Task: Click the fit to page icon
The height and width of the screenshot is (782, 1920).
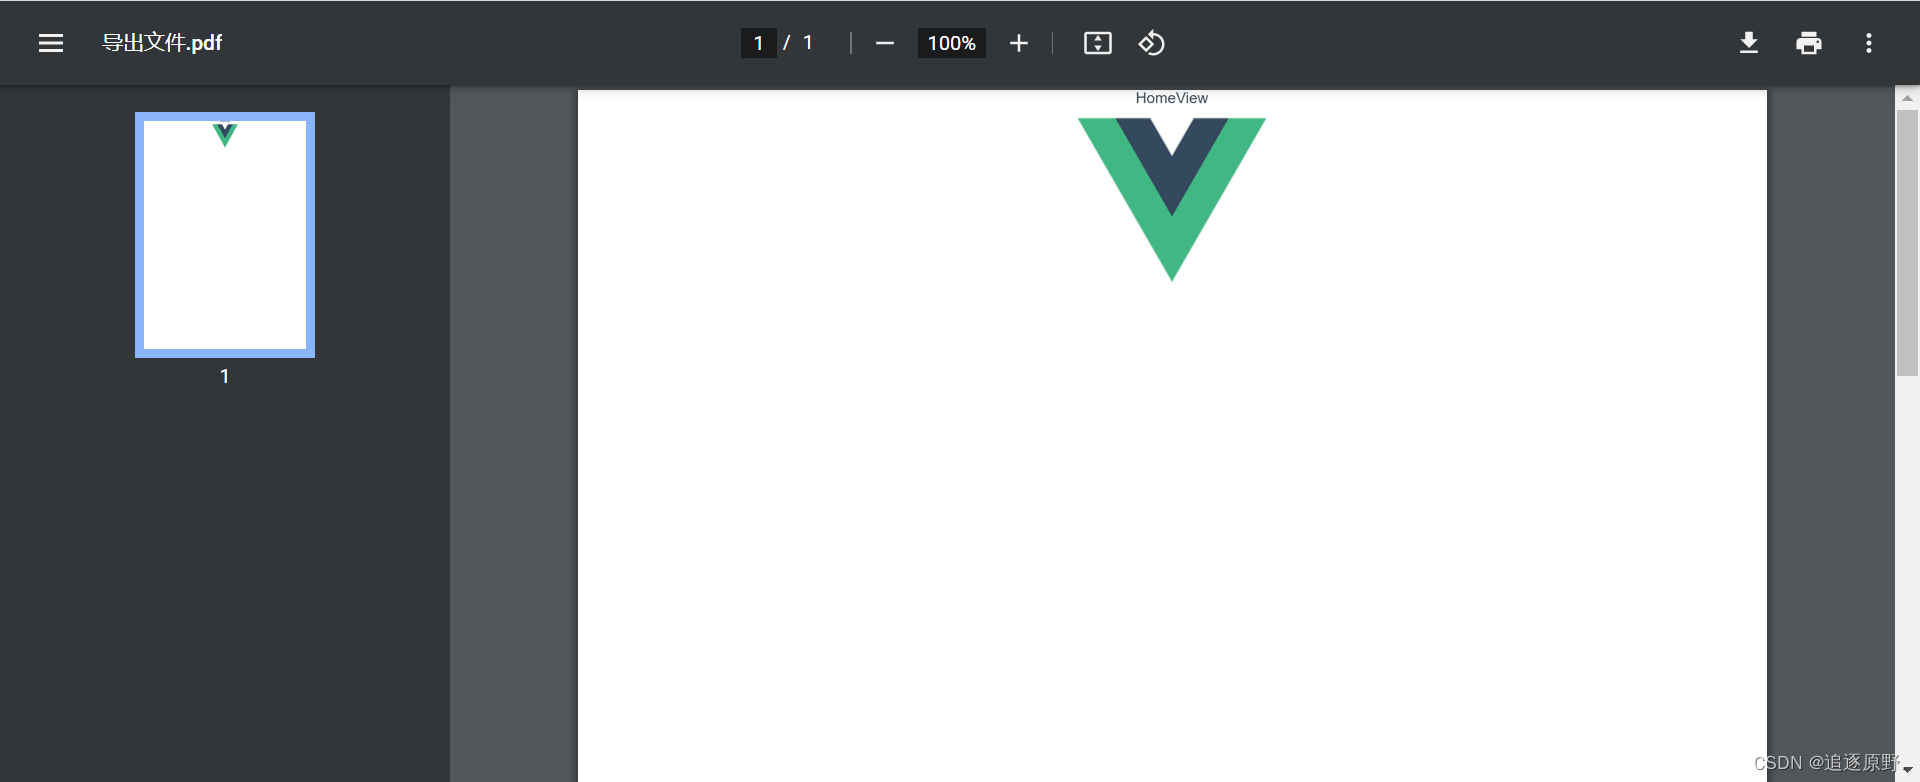Action: point(1098,43)
